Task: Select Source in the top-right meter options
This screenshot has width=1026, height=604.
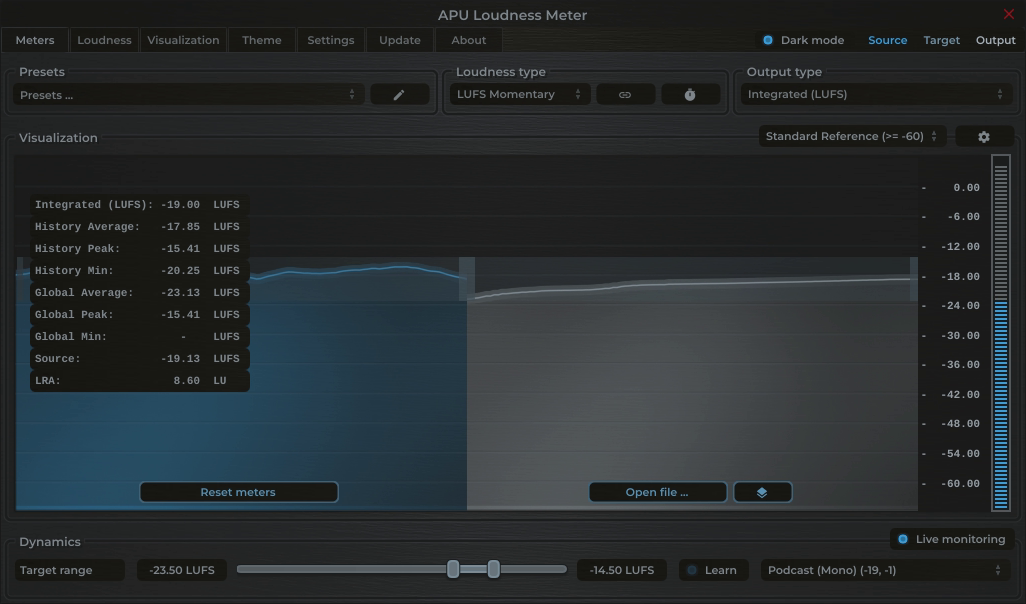Action: click(x=887, y=40)
